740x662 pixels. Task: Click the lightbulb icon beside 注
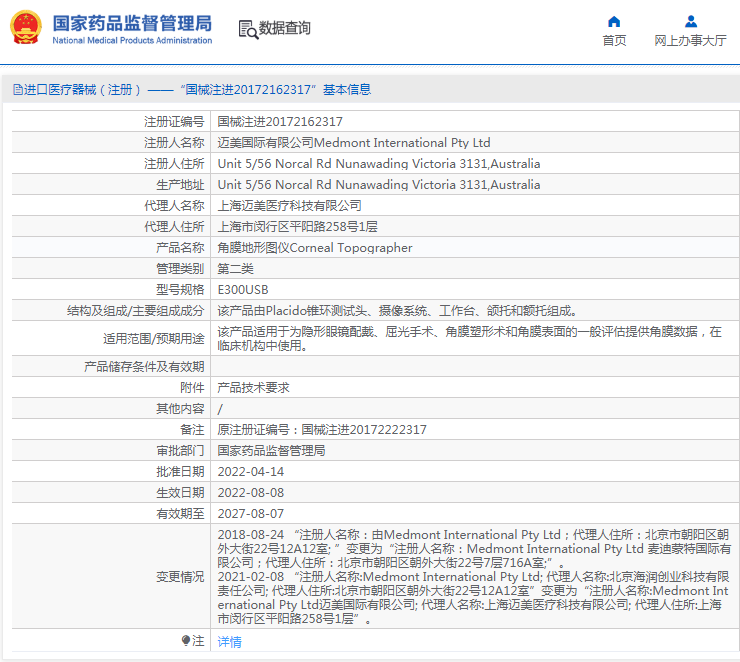pos(185,640)
